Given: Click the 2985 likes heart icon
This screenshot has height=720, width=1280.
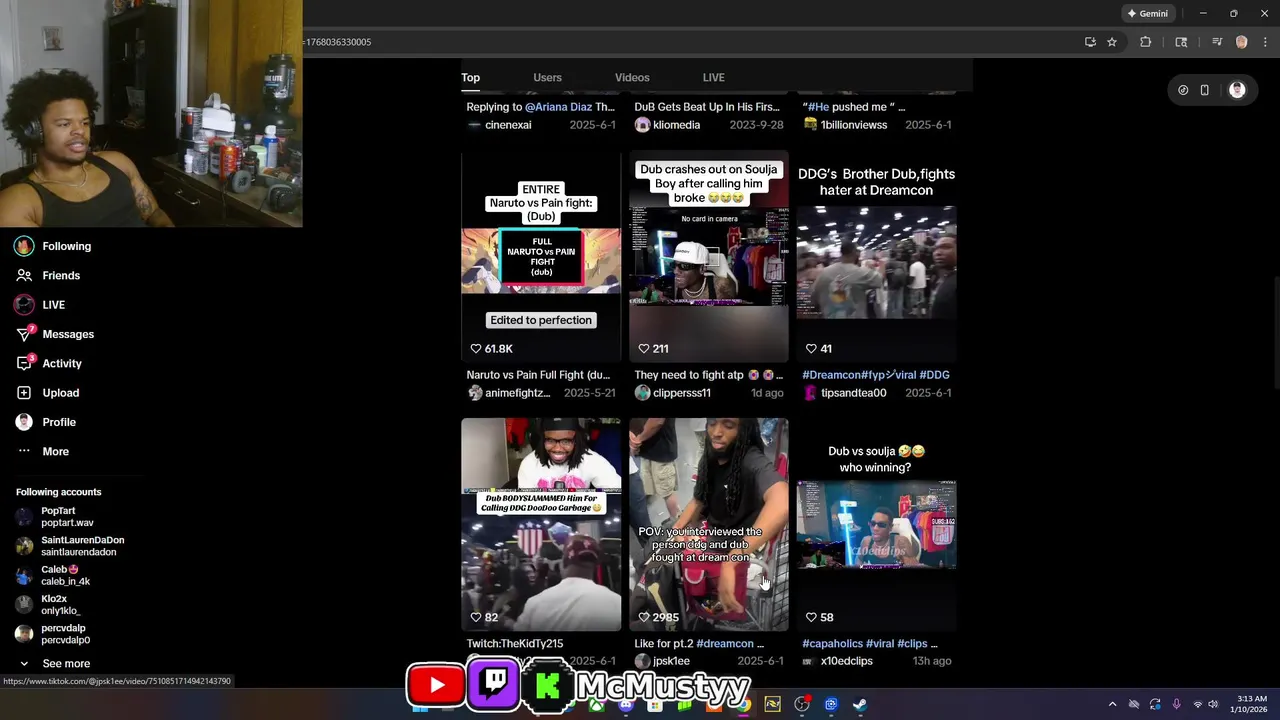Looking at the screenshot, I should (644, 617).
